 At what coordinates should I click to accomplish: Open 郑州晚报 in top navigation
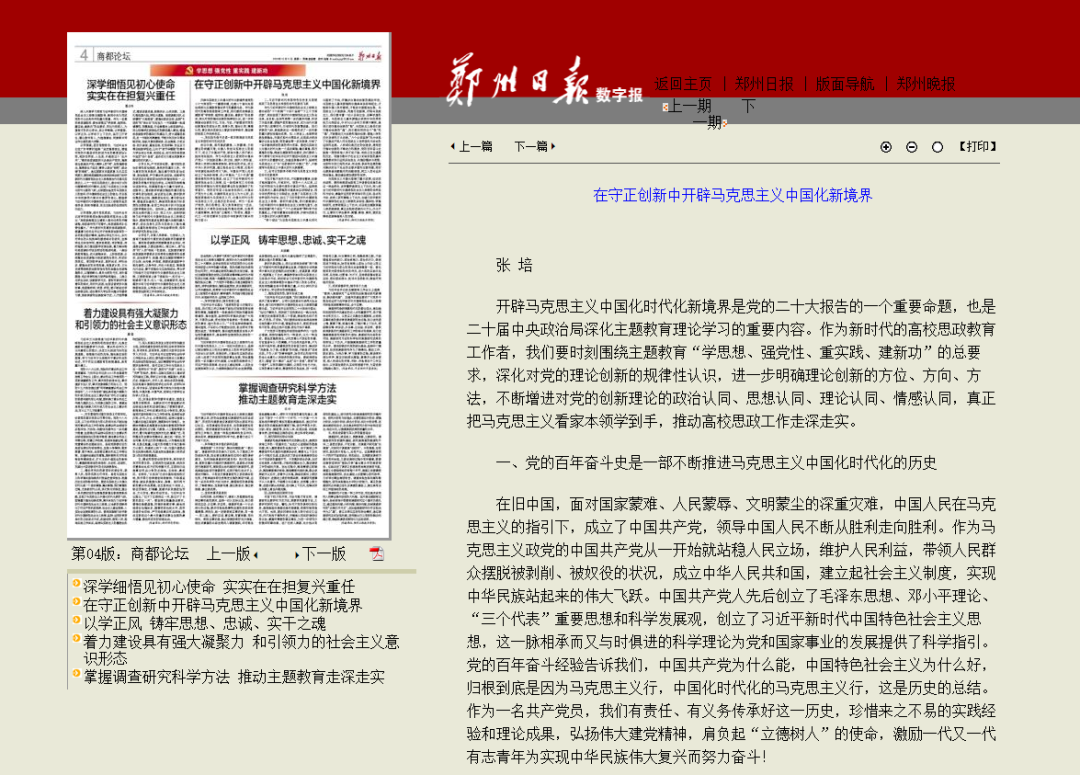pyautogui.click(x=926, y=84)
